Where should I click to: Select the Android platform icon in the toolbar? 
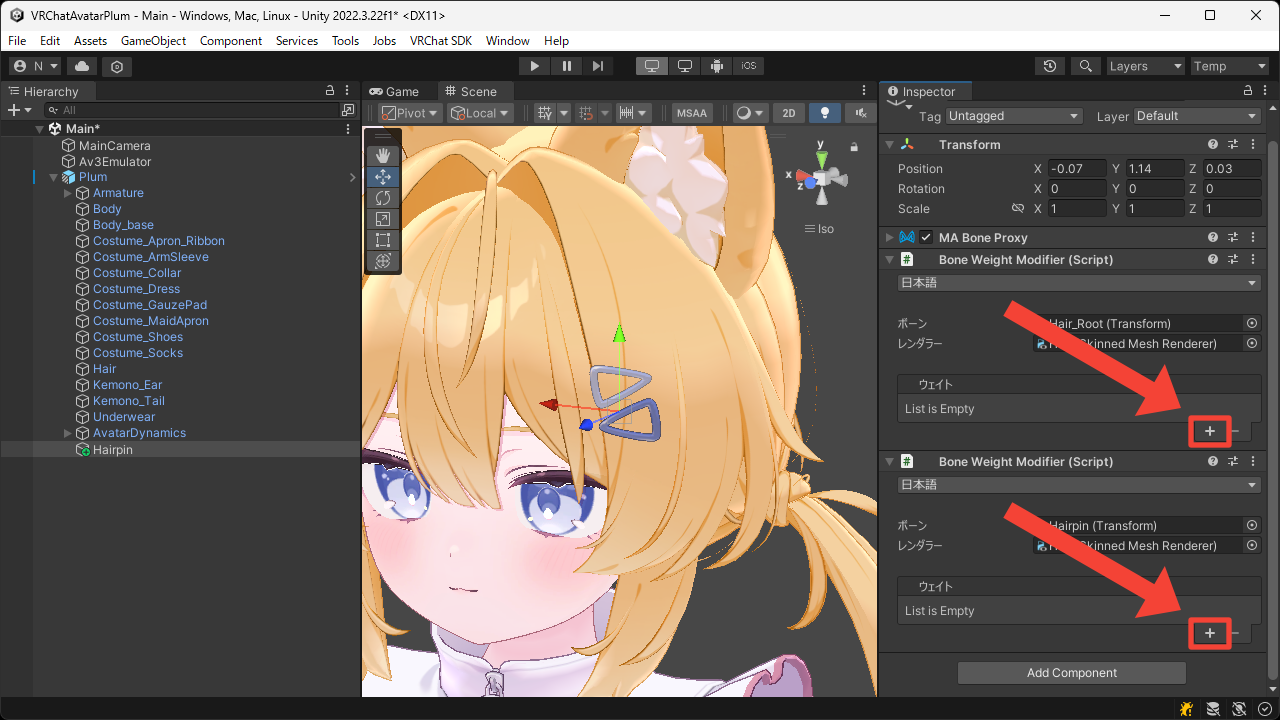pyautogui.click(x=716, y=65)
